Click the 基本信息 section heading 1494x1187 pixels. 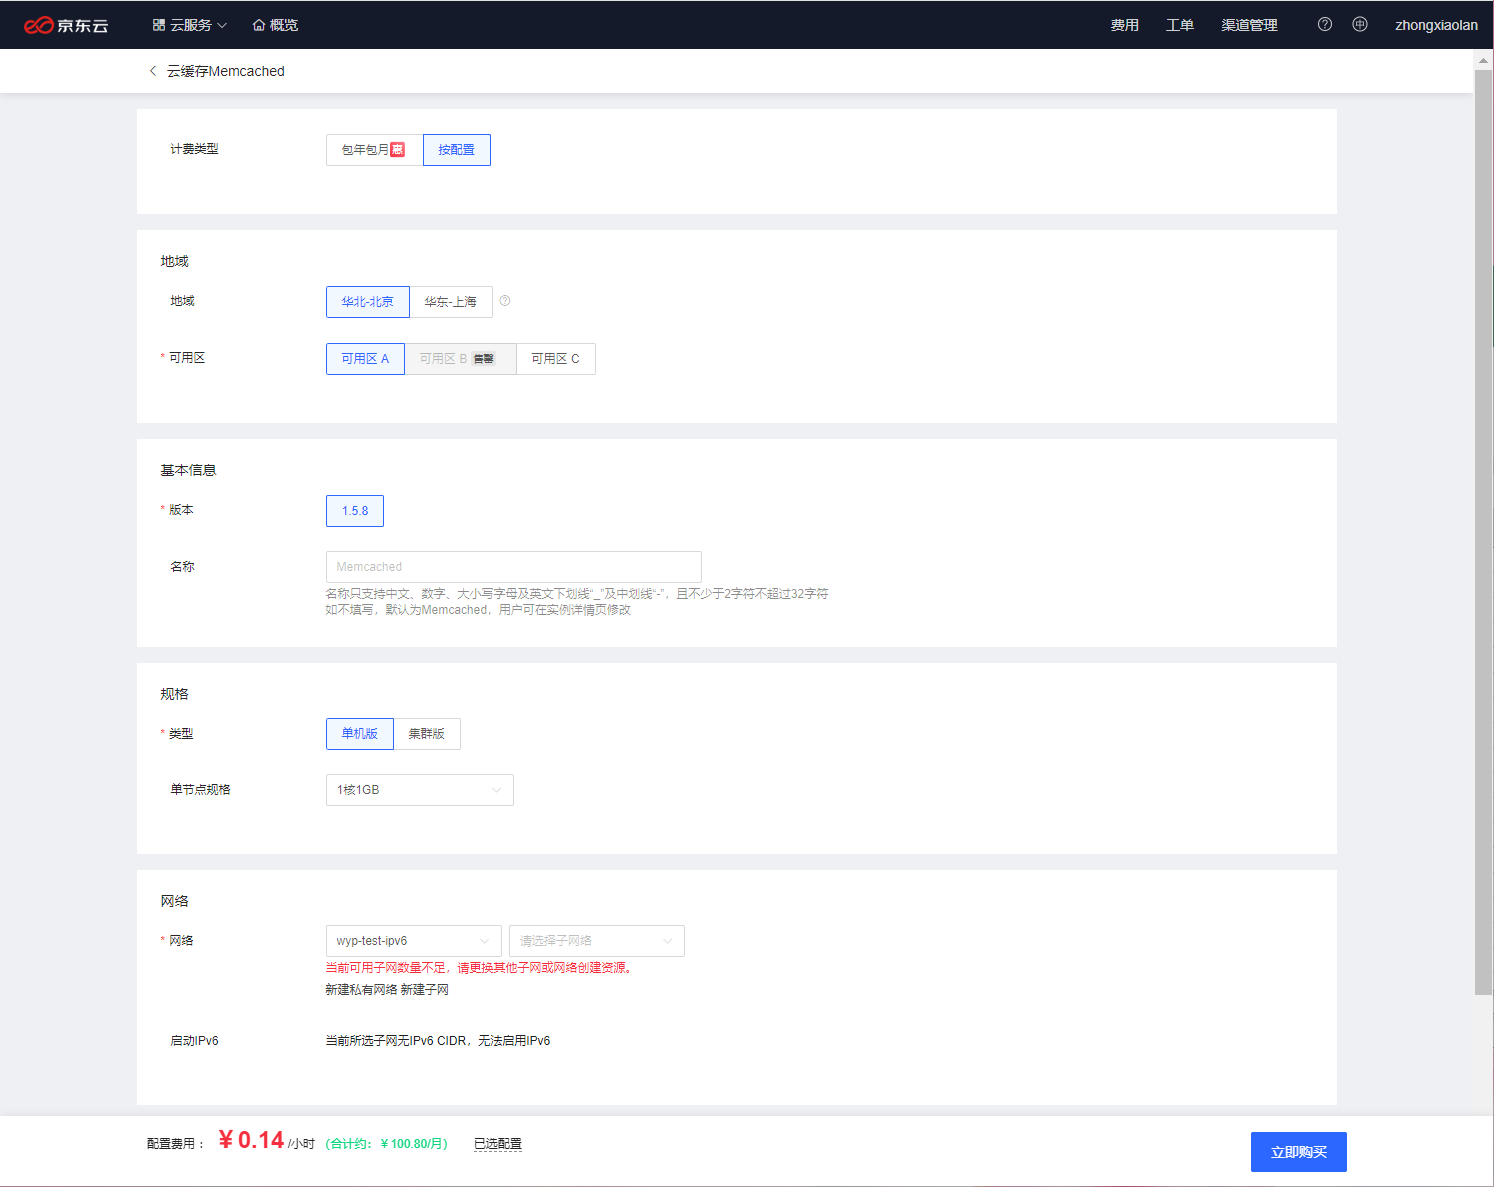188,470
